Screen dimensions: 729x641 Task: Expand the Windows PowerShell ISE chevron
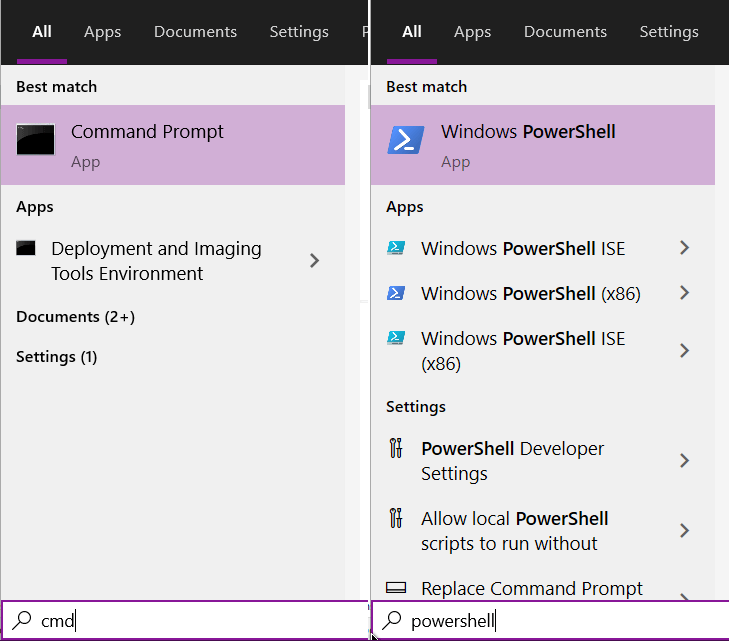click(x=684, y=248)
